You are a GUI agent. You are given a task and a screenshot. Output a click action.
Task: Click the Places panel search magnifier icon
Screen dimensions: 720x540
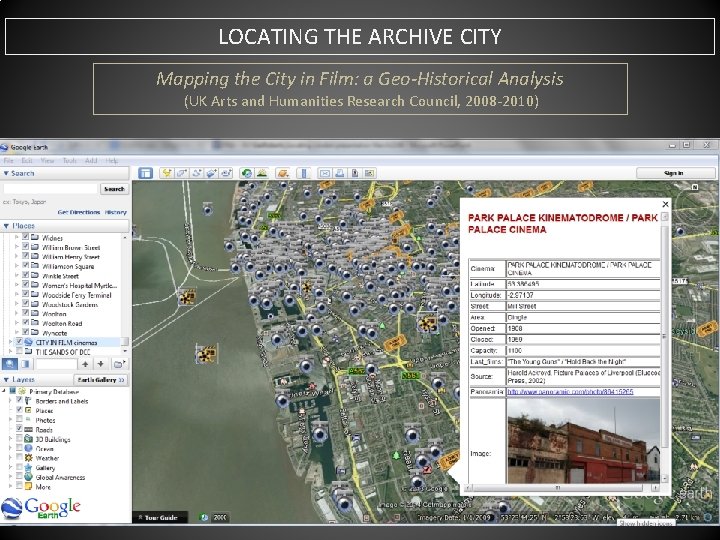10,364
